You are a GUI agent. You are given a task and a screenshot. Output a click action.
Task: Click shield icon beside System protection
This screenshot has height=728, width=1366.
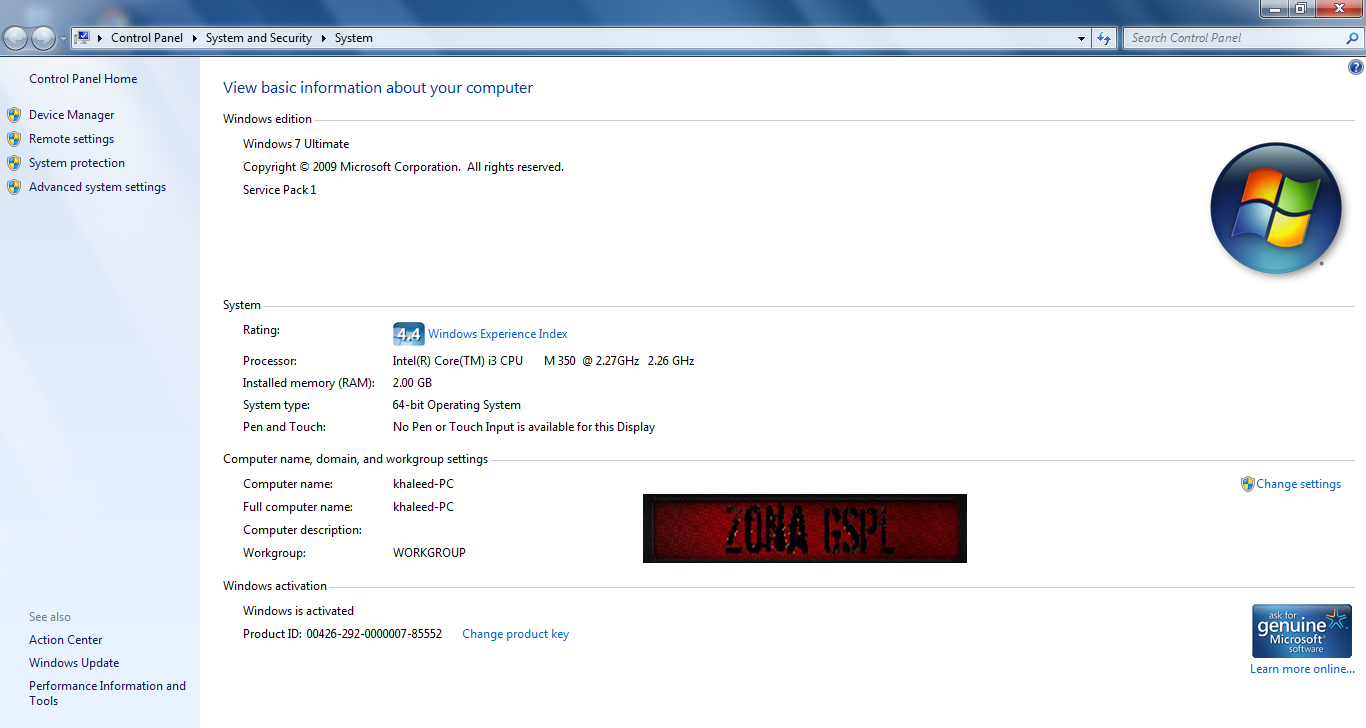coord(14,163)
